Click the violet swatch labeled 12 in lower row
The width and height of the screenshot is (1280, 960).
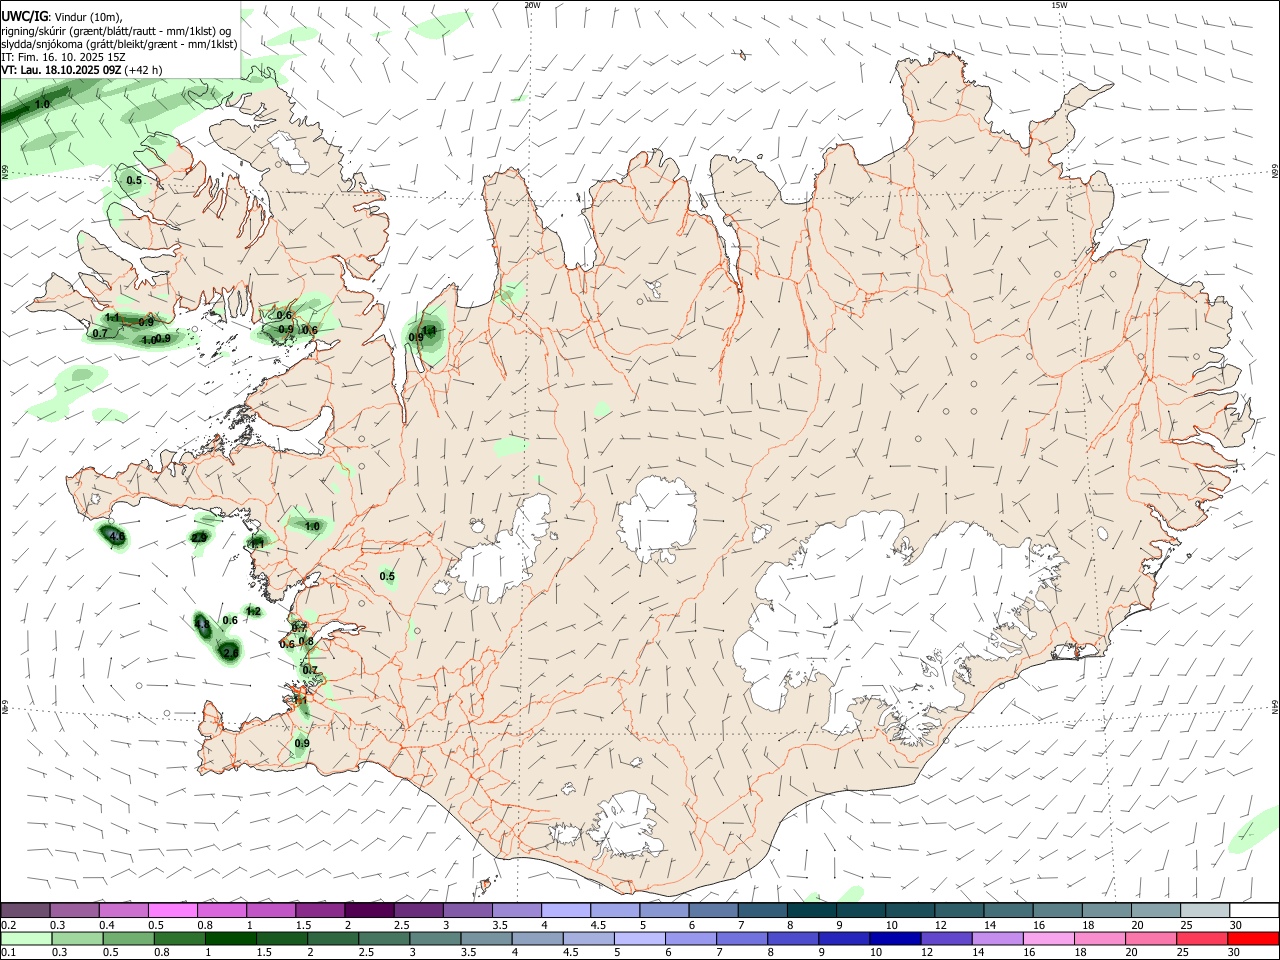pos(946,938)
